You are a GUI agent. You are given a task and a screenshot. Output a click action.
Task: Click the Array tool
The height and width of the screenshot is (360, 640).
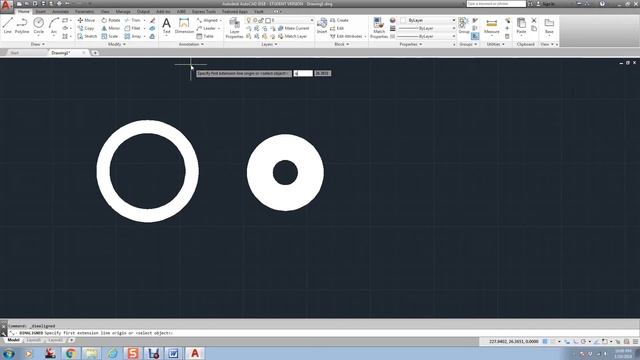tap(133, 36)
